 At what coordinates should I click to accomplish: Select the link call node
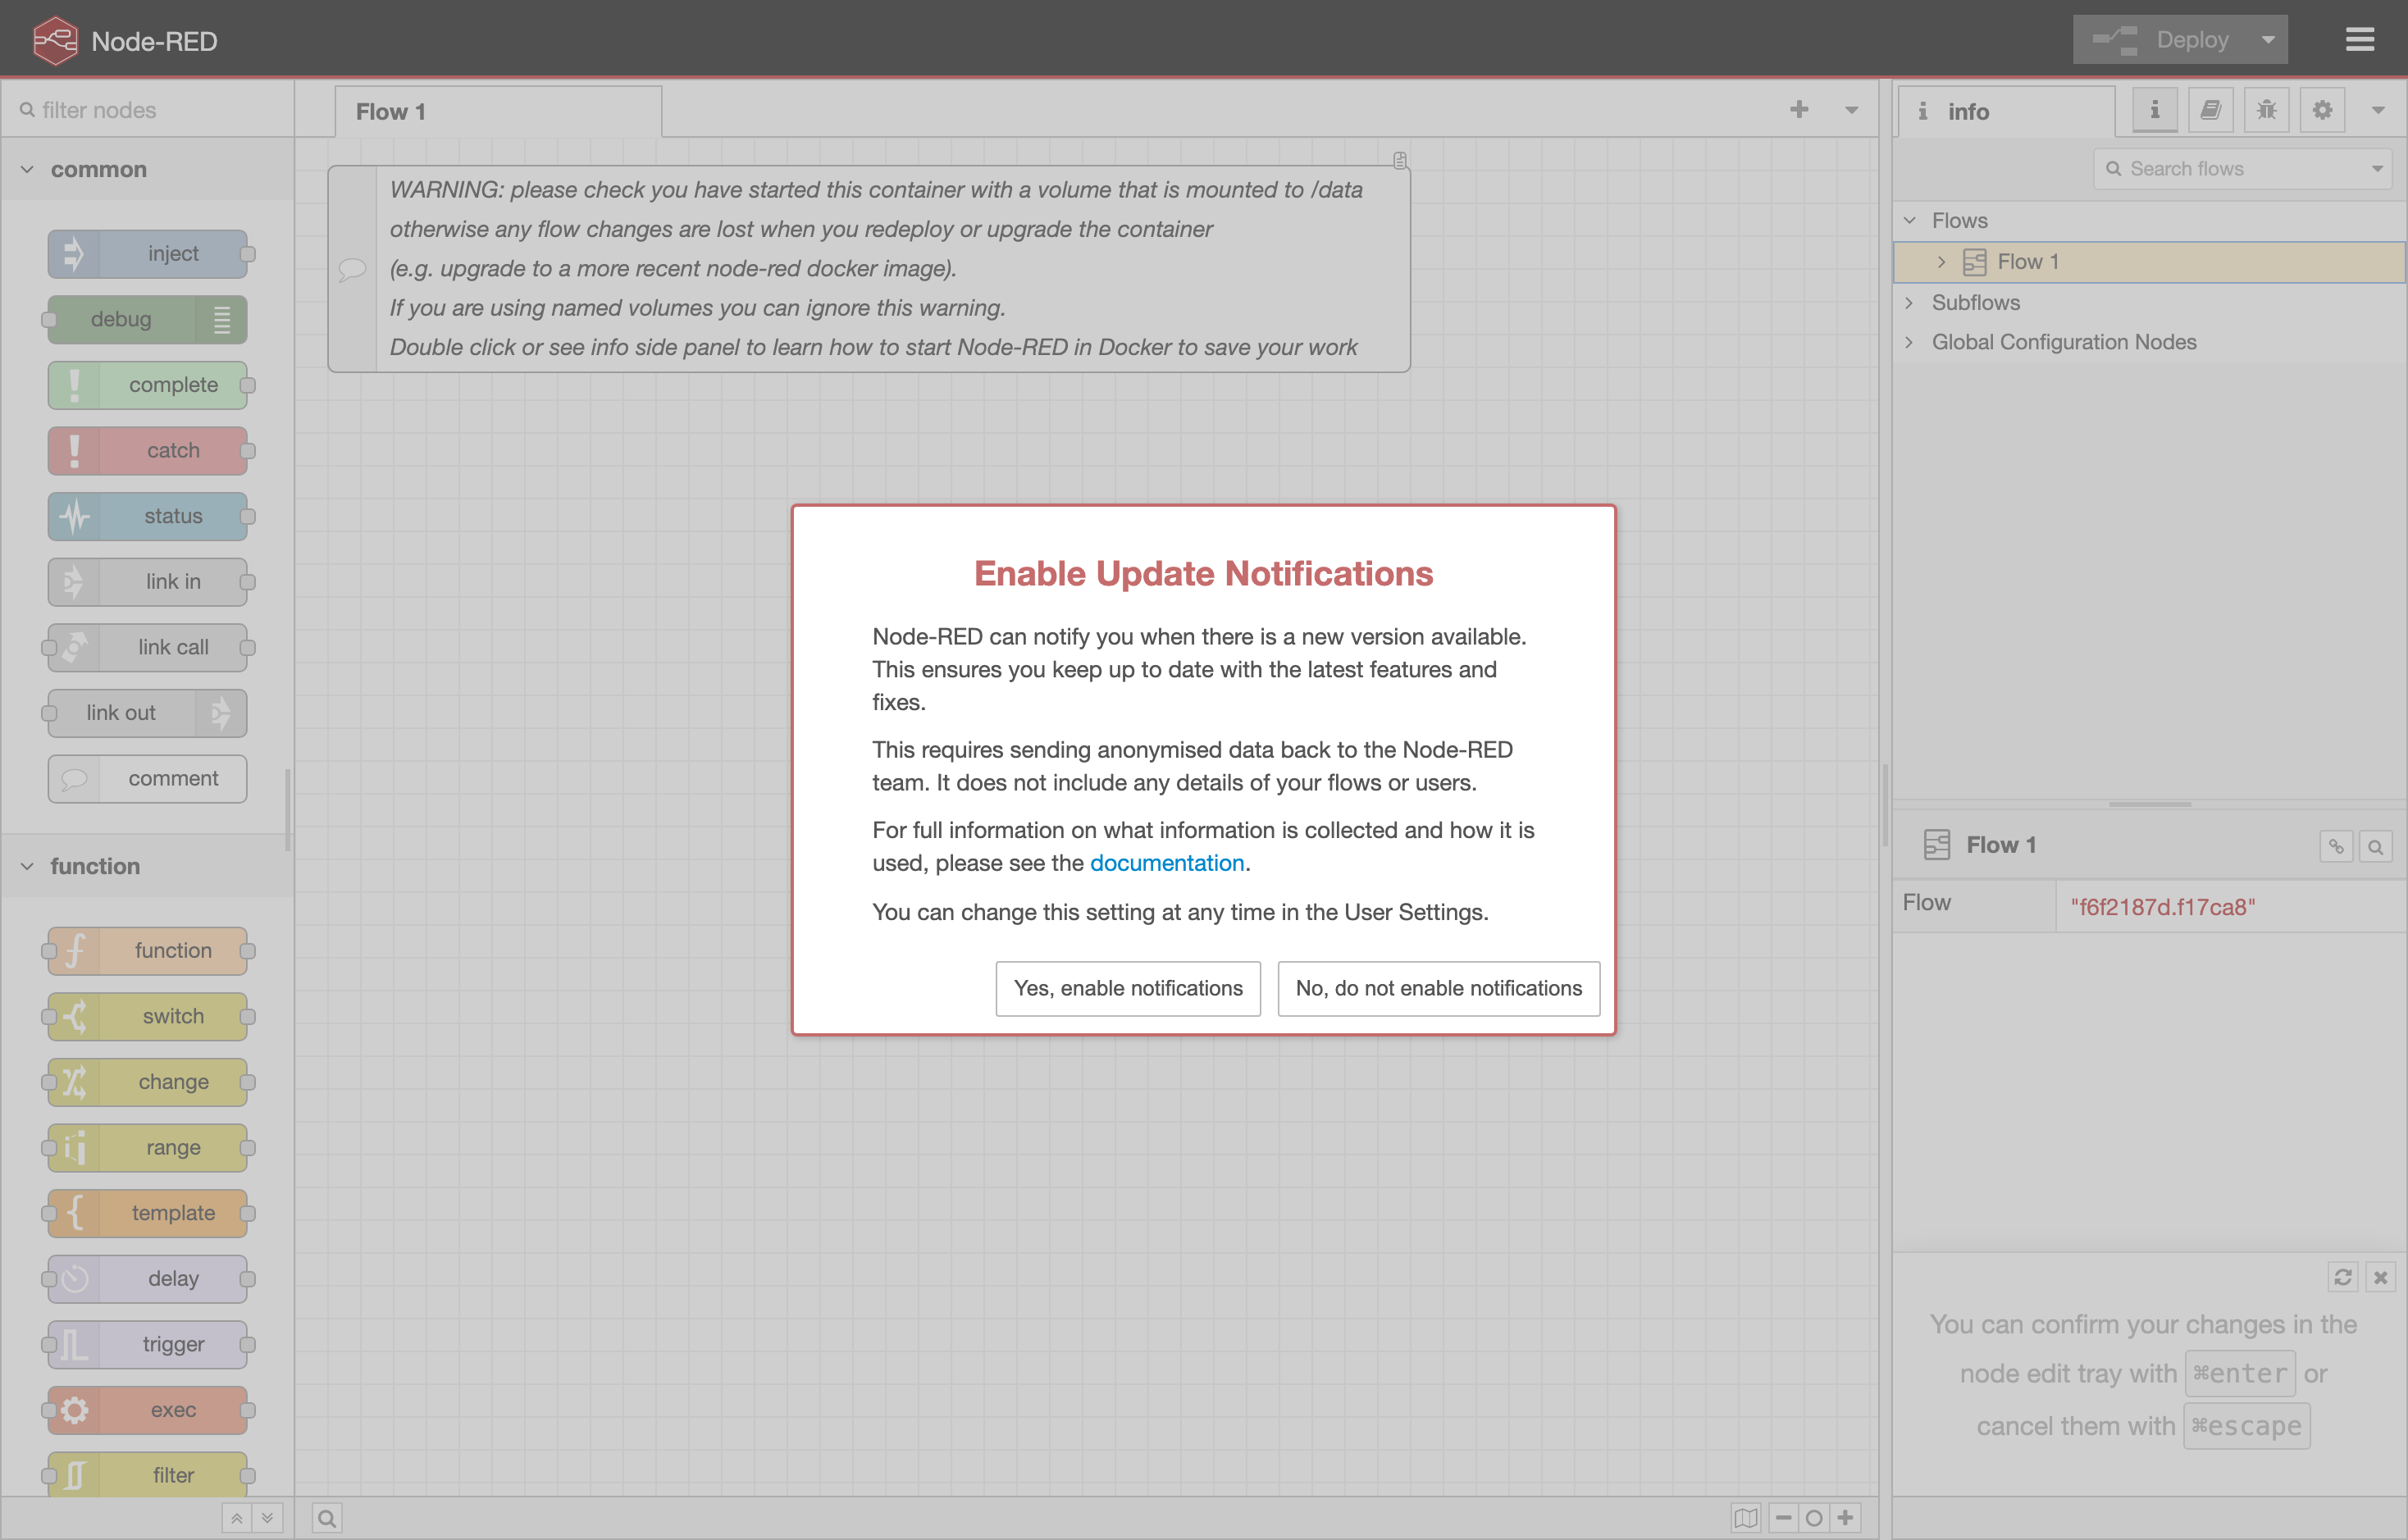148,648
